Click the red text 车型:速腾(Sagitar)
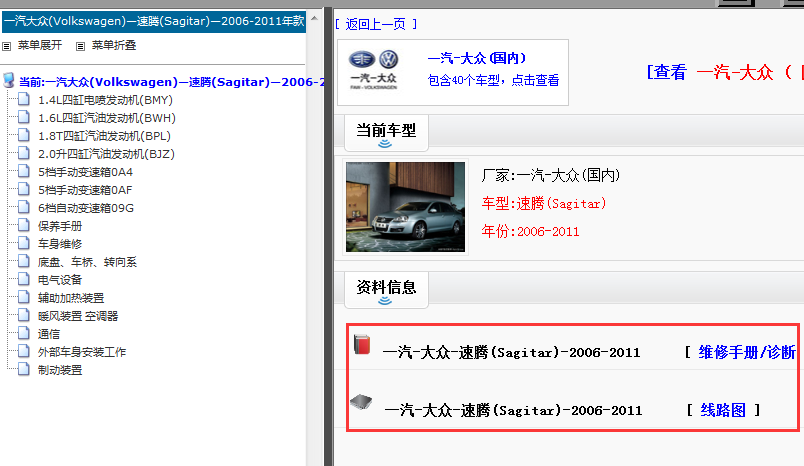The height and width of the screenshot is (466, 804). (x=544, y=204)
